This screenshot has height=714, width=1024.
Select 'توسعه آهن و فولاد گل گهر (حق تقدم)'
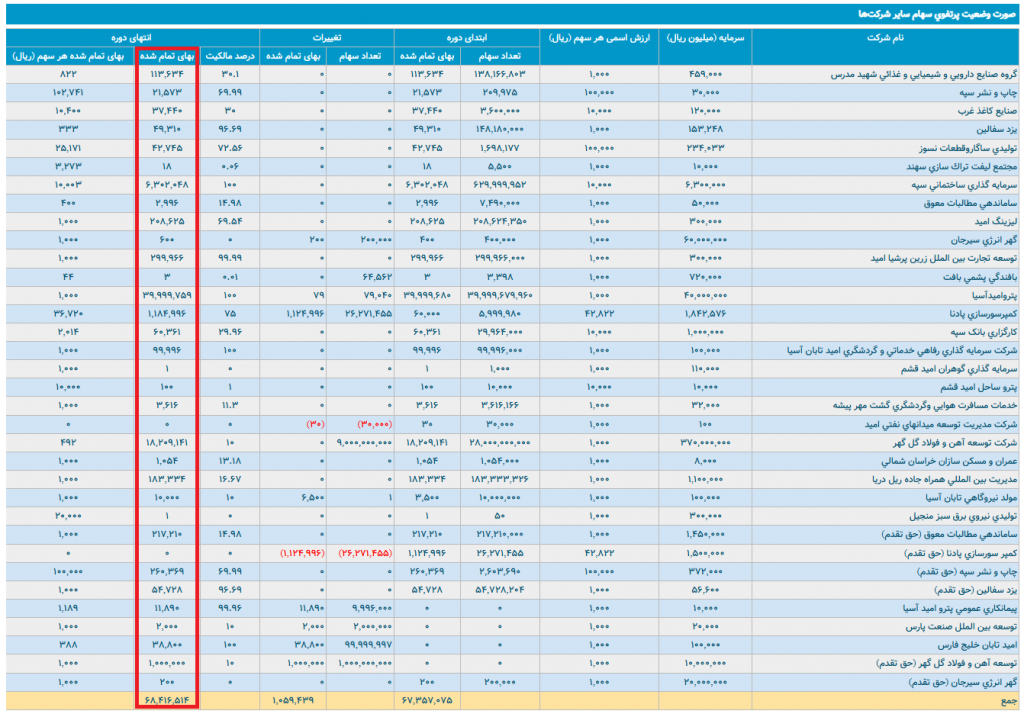pos(946,663)
